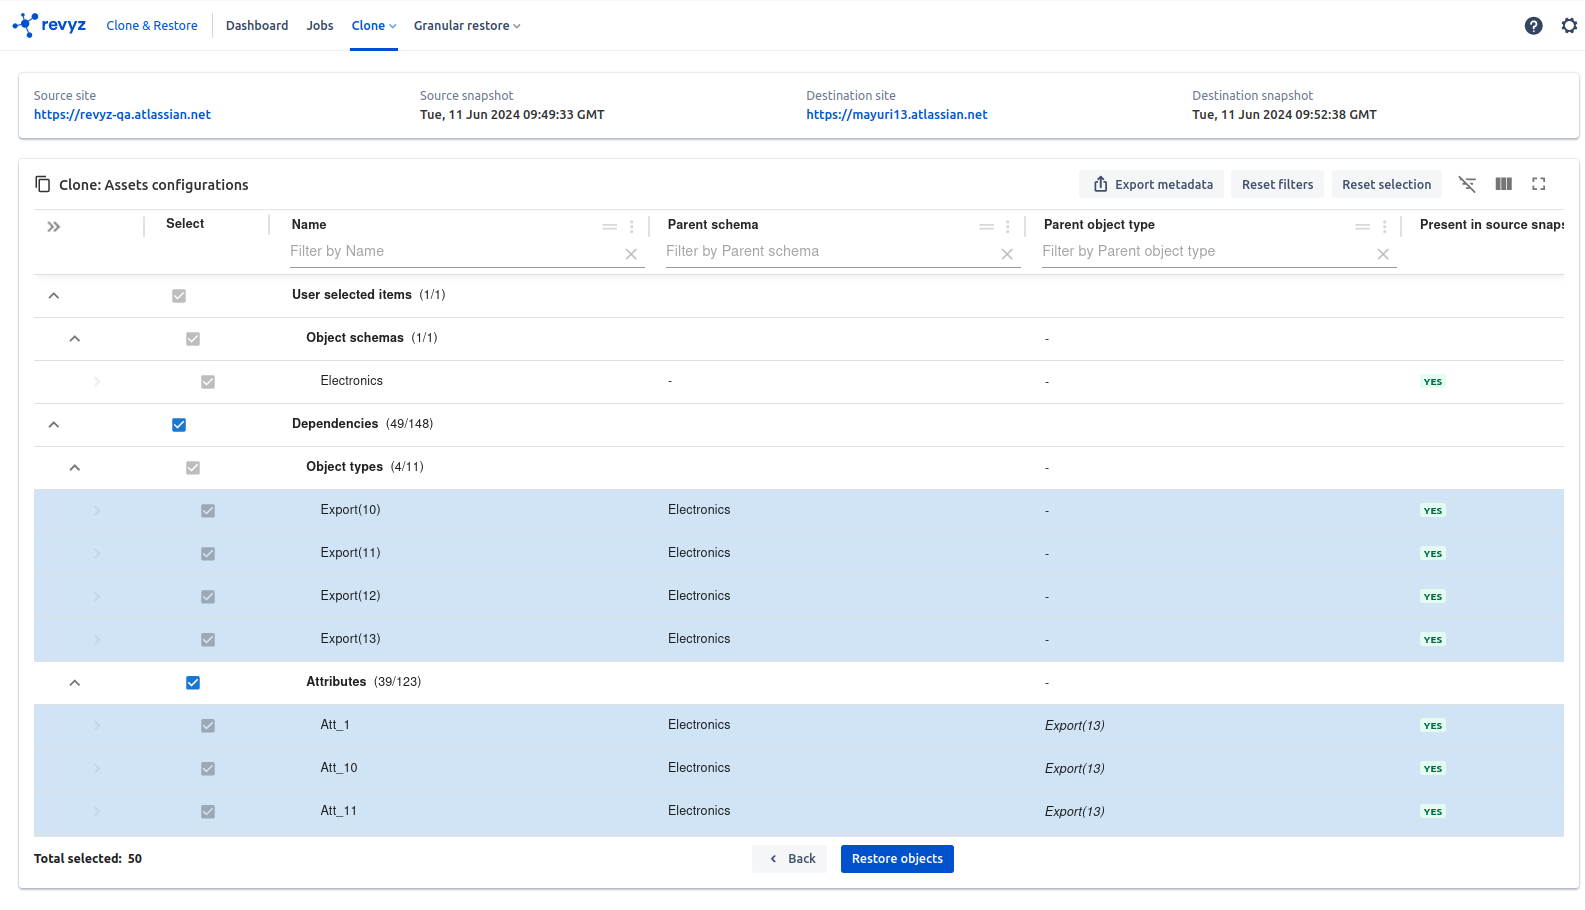Screen dimensions: 1585x910
Task: Open Parent object type column actions dots
Action: coord(1385,227)
